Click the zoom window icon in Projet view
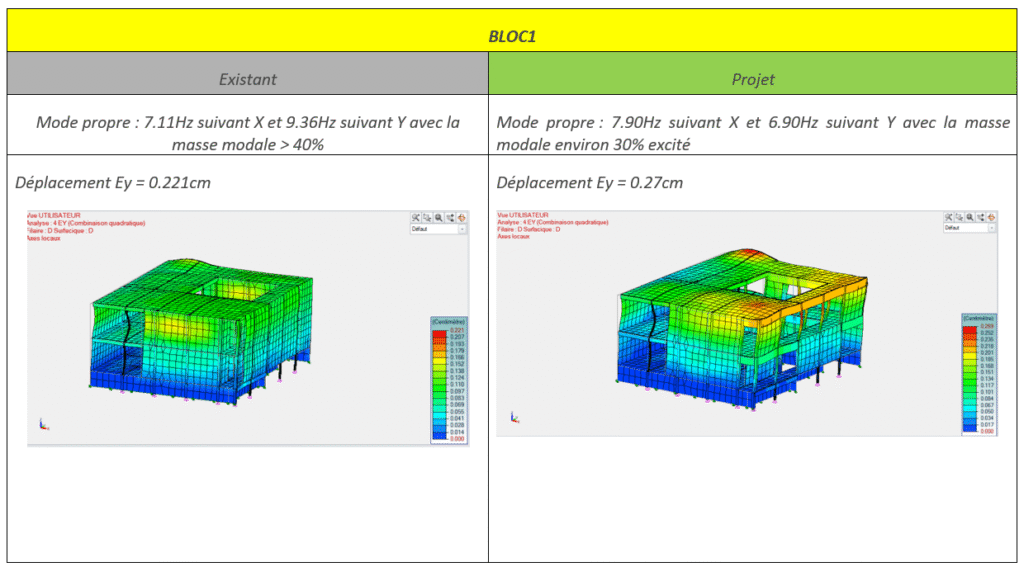 (x=959, y=217)
